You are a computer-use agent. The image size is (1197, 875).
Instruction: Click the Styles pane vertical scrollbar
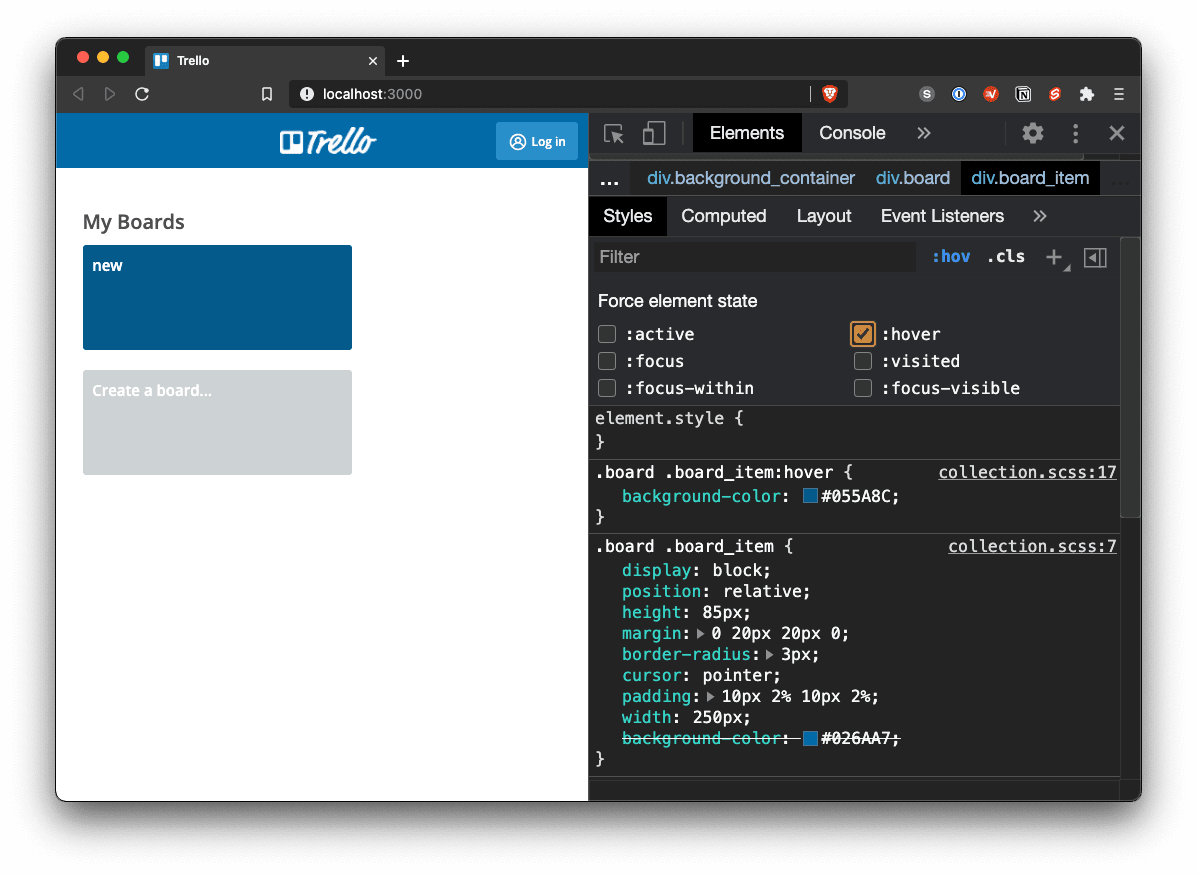click(1130, 378)
